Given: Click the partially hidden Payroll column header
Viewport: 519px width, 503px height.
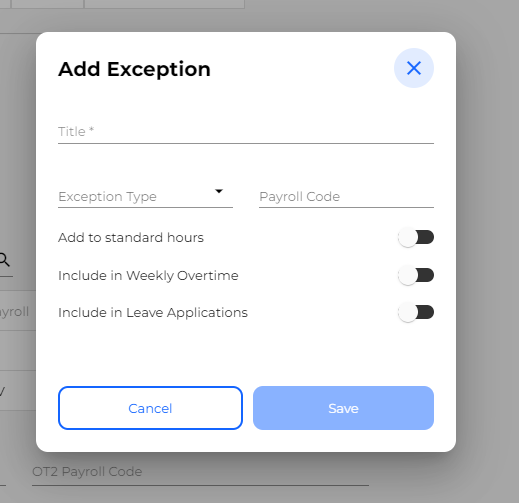Looking at the screenshot, I should click(x=14, y=312).
